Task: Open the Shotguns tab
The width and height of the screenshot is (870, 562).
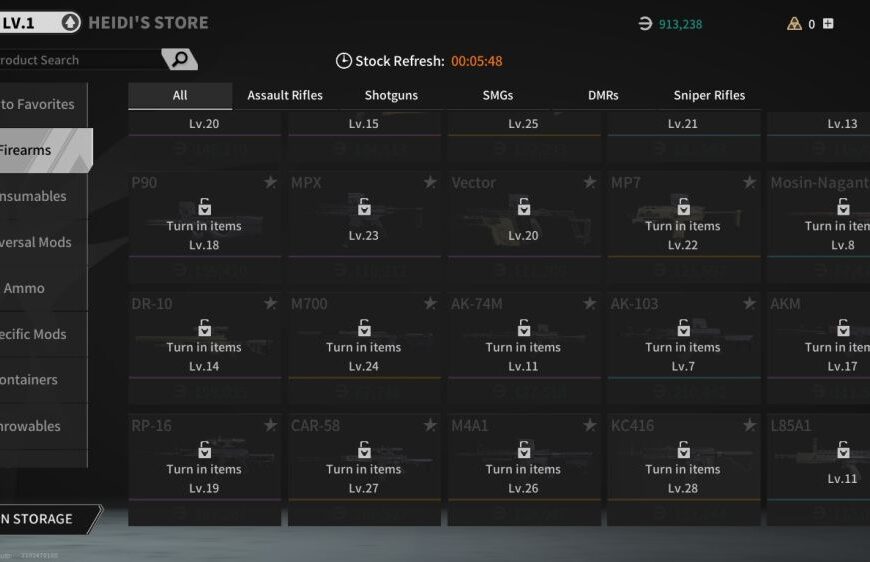Action: tap(391, 96)
